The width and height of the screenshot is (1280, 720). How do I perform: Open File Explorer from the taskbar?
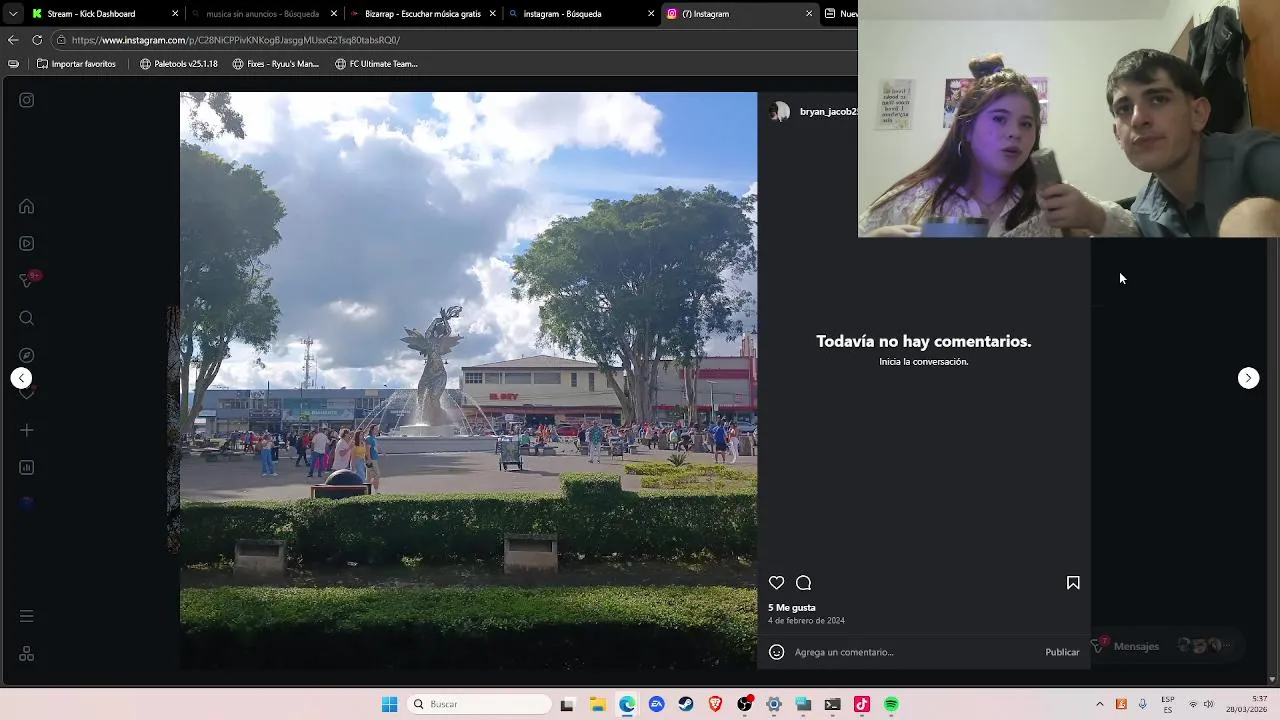pyautogui.click(x=597, y=704)
